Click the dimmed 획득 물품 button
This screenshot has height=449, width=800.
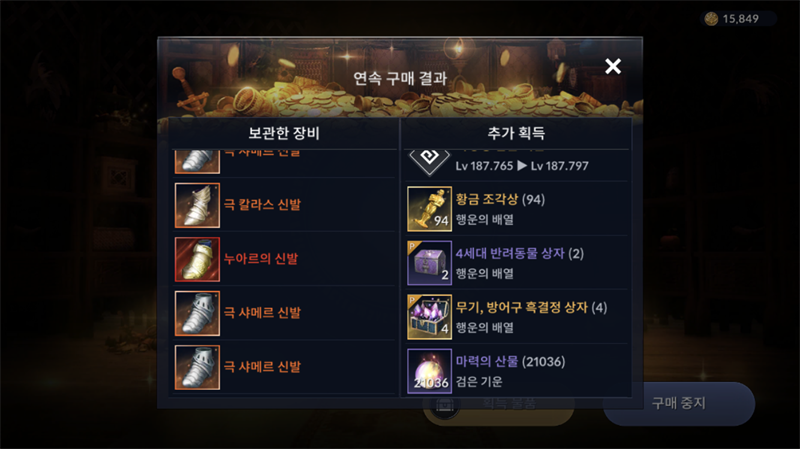pos(498,407)
